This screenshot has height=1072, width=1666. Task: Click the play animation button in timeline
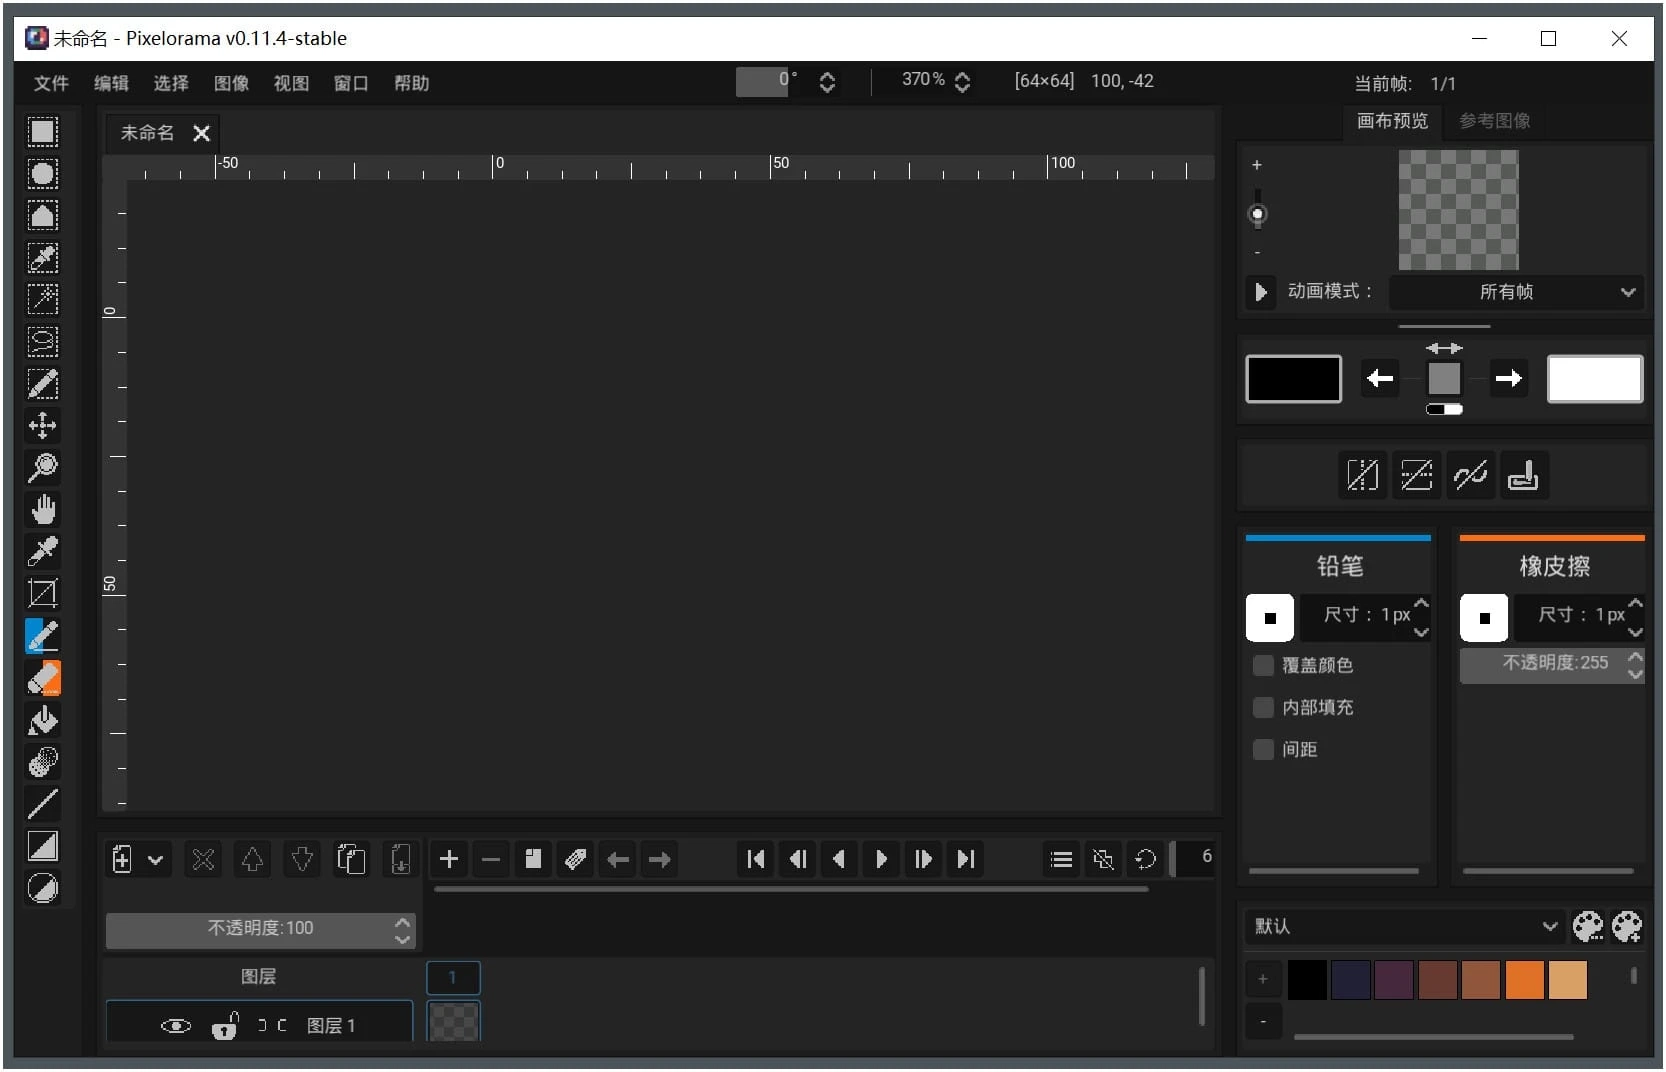click(x=881, y=860)
